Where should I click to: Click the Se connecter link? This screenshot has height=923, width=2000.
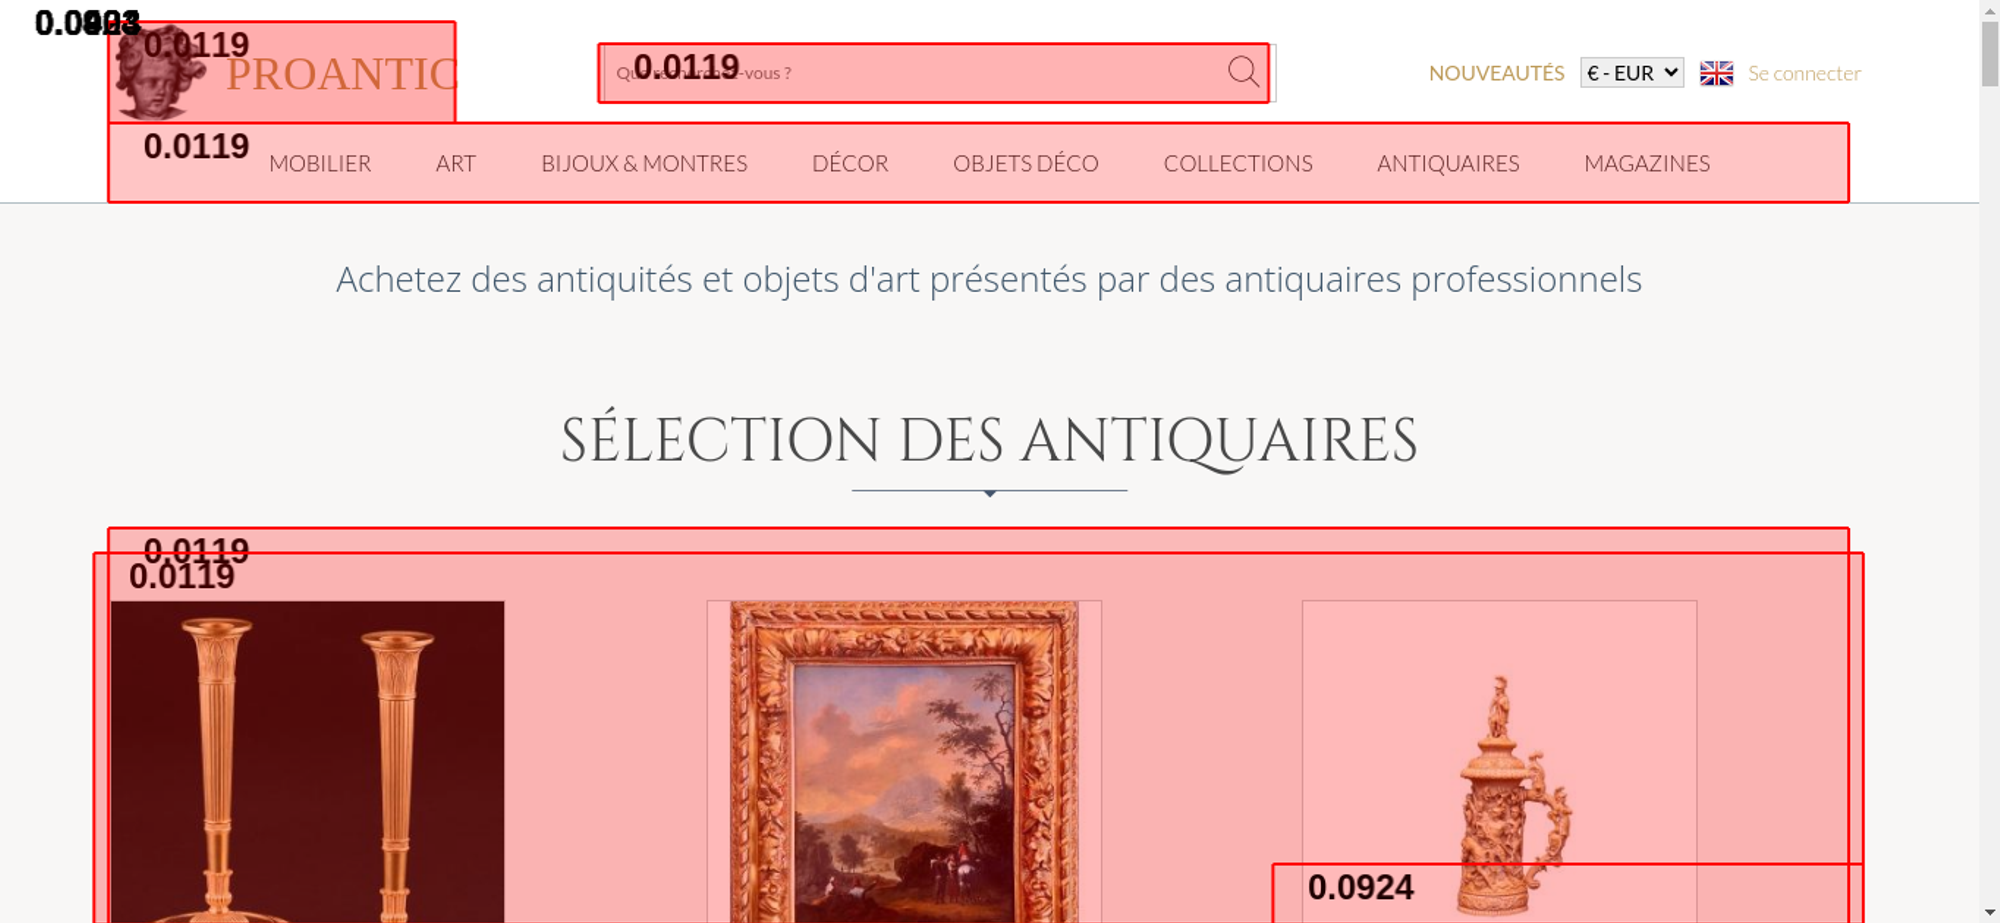click(x=1804, y=73)
